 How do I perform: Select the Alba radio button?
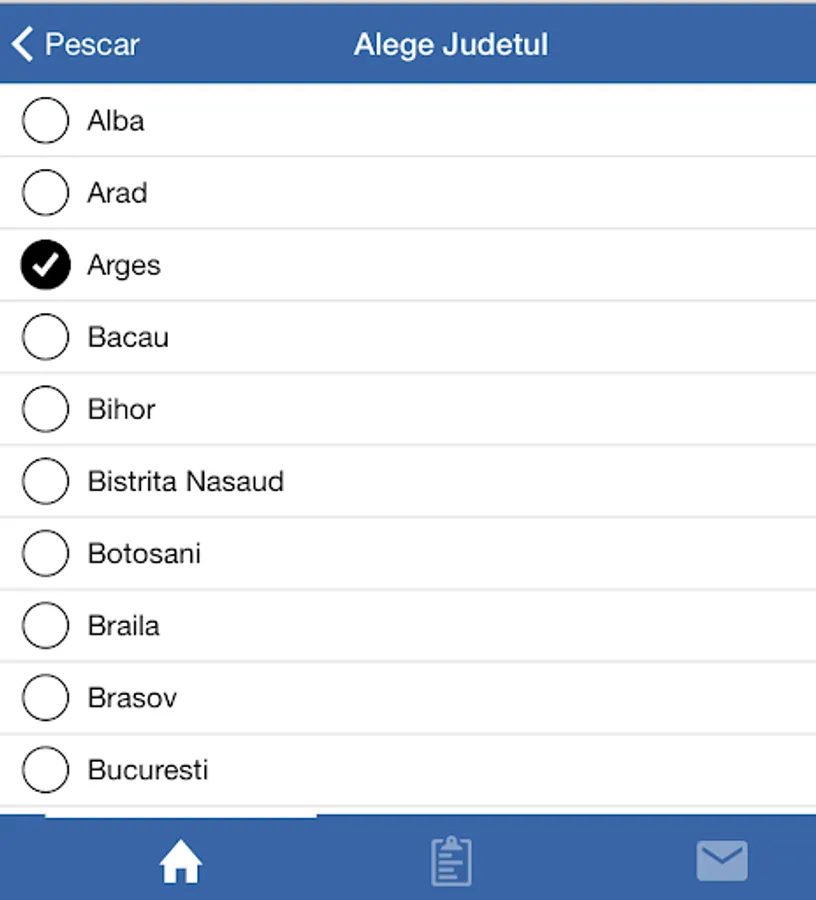[46, 121]
